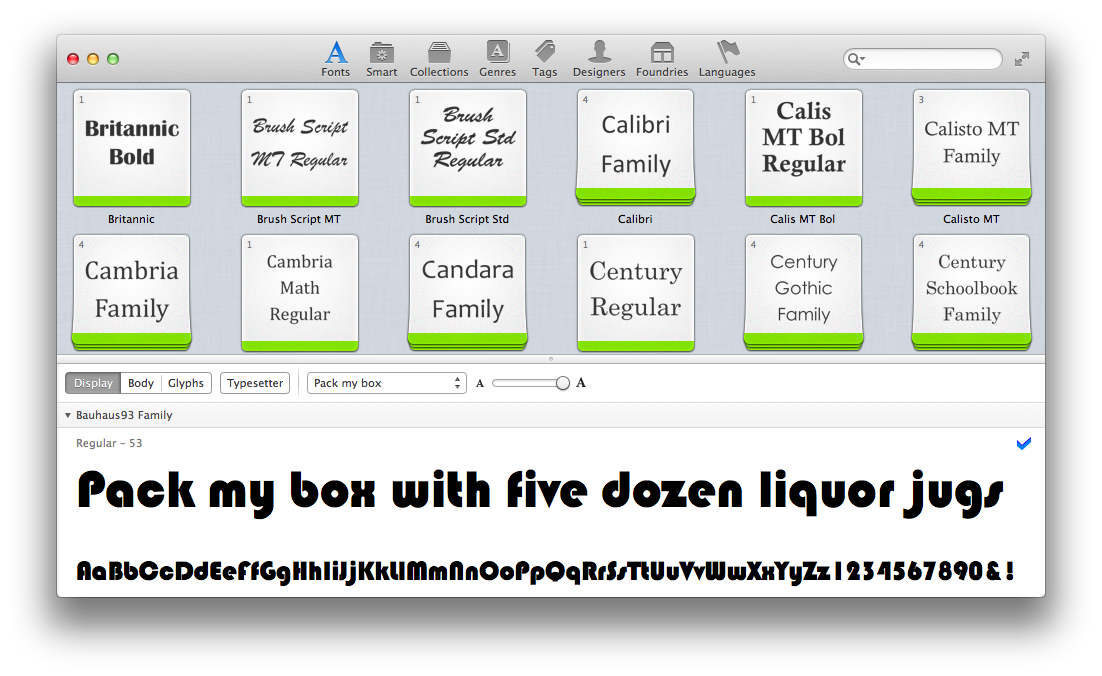Select the Cambria Family card
The height and width of the screenshot is (676, 1102).
coord(131,292)
